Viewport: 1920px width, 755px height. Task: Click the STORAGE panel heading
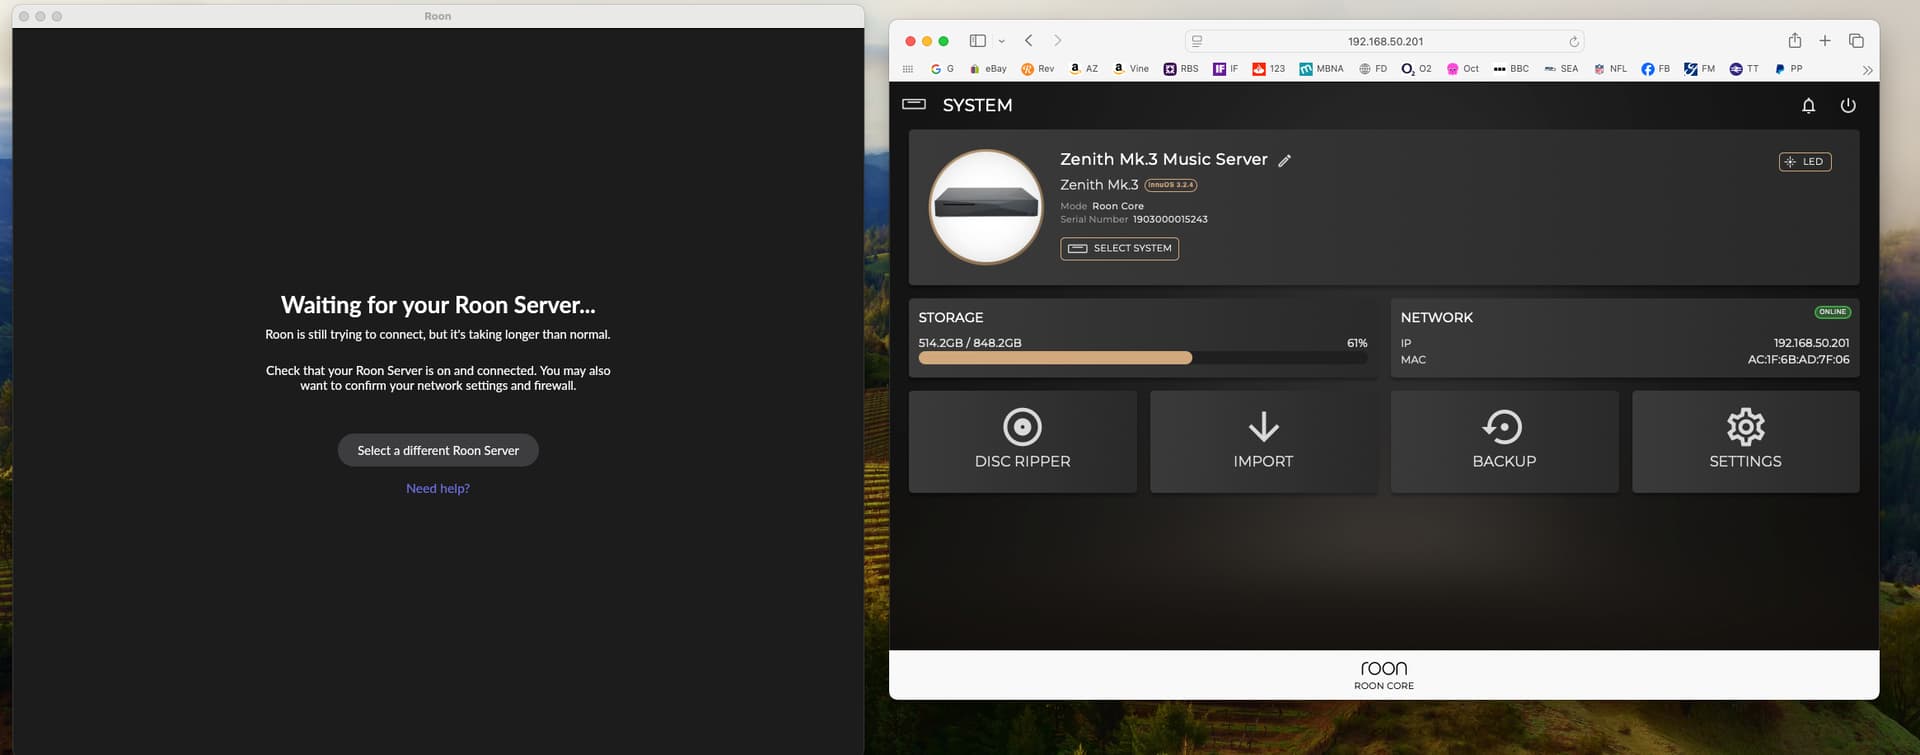pos(951,317)
